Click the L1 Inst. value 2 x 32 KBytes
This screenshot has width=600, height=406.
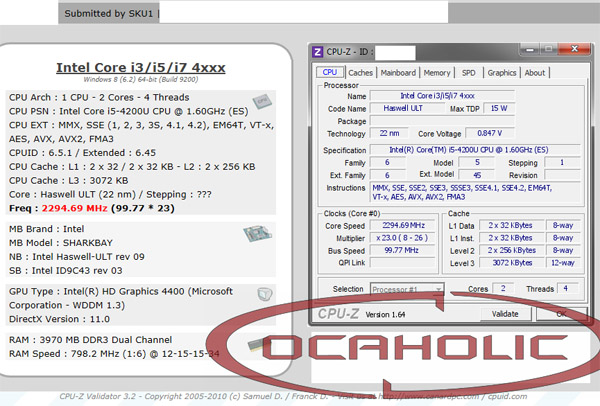512,238
